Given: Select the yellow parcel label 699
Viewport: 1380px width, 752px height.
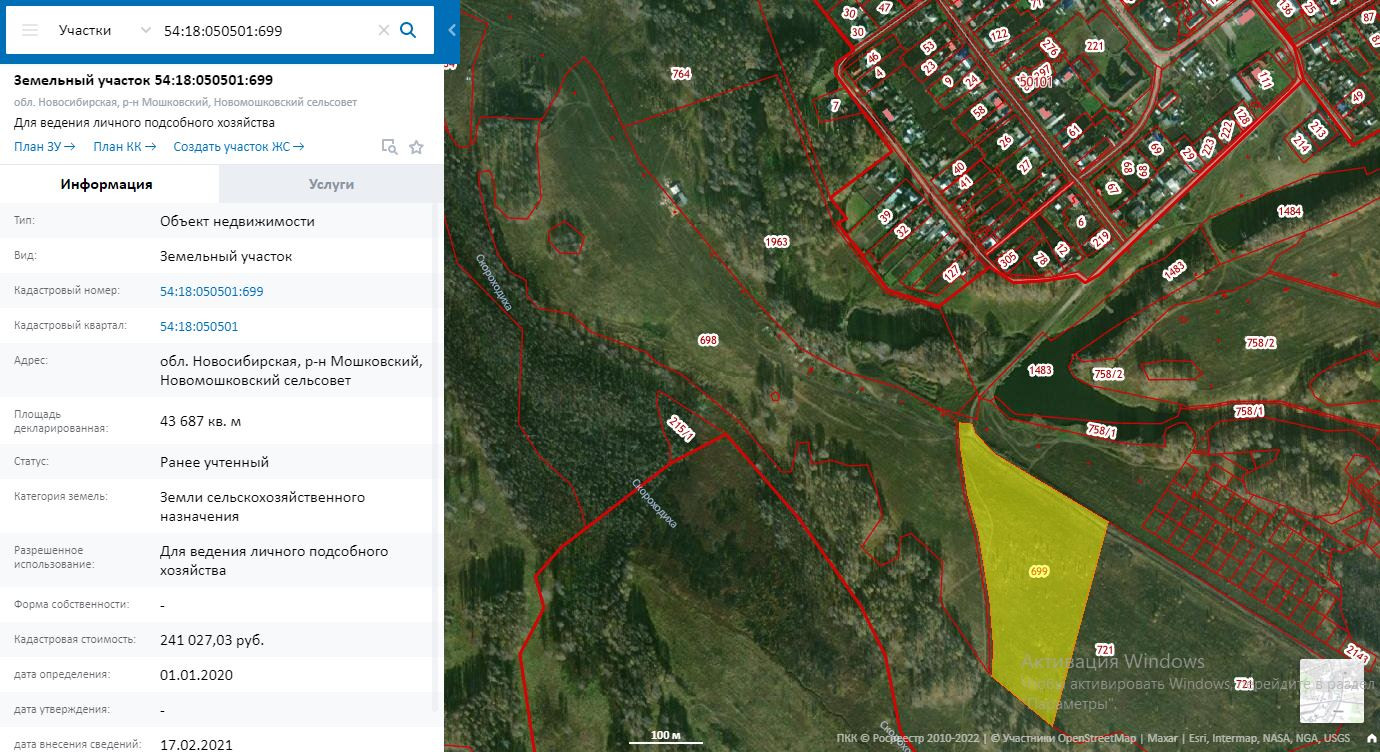Looking at the screenshot, I should click(1039, 571).
